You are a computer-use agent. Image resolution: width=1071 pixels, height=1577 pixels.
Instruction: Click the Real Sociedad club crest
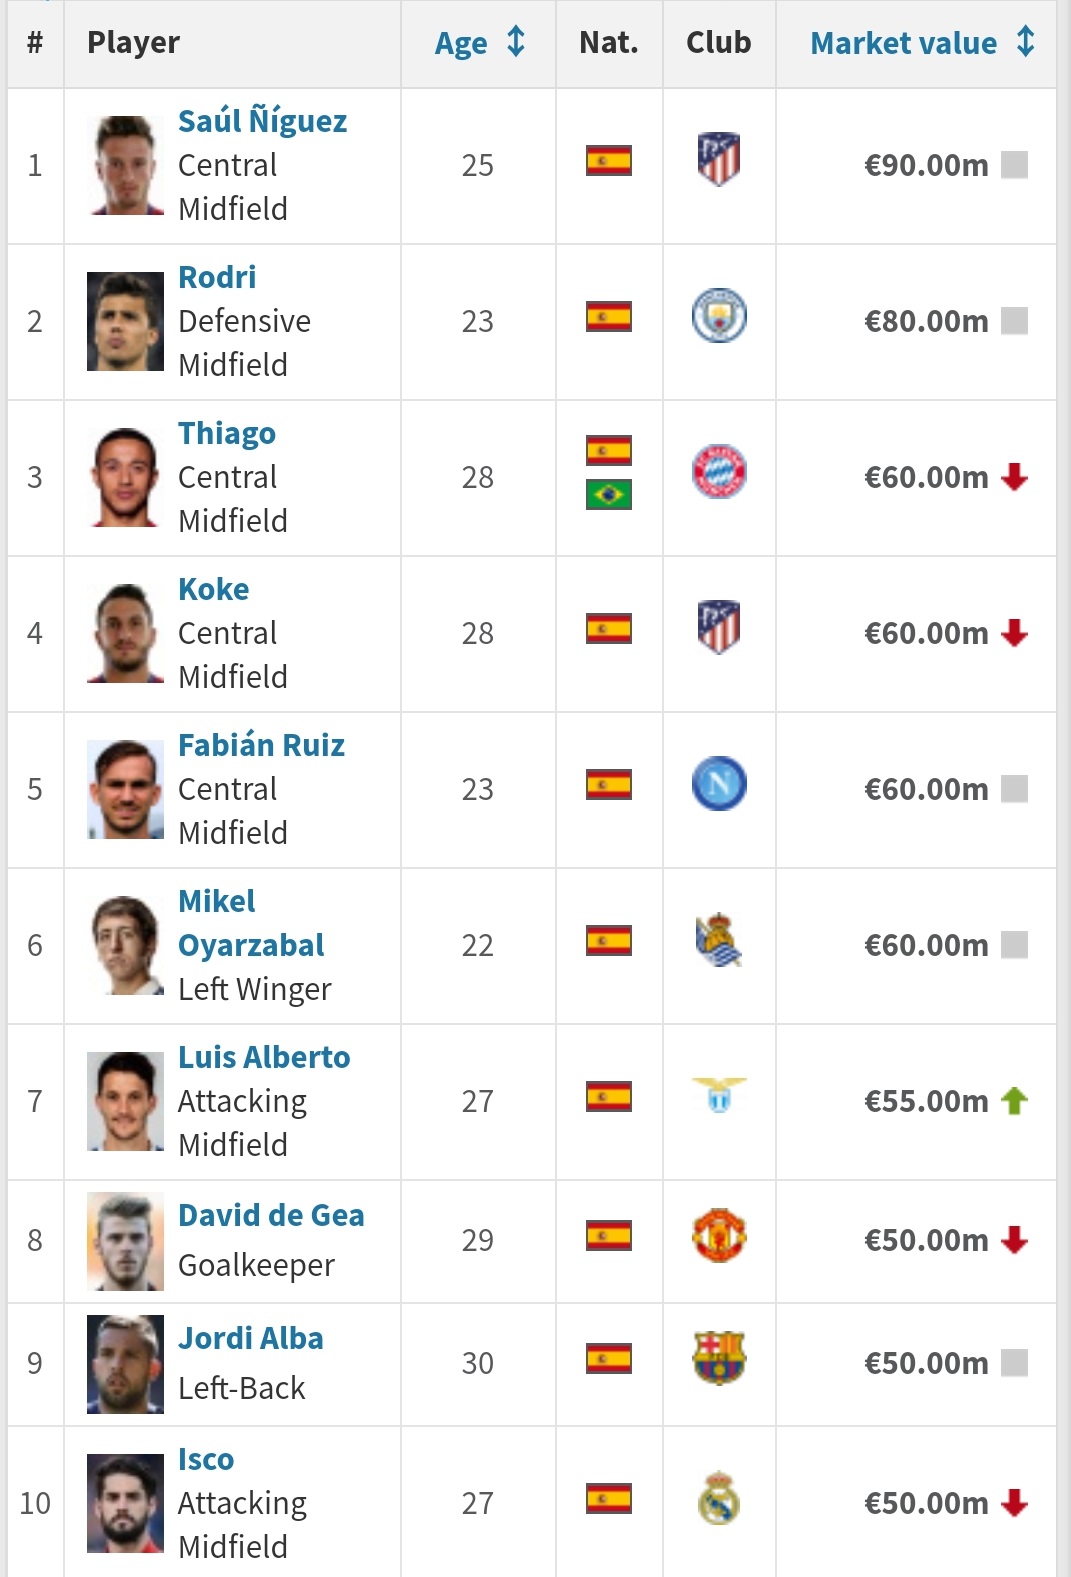point(718,941)
